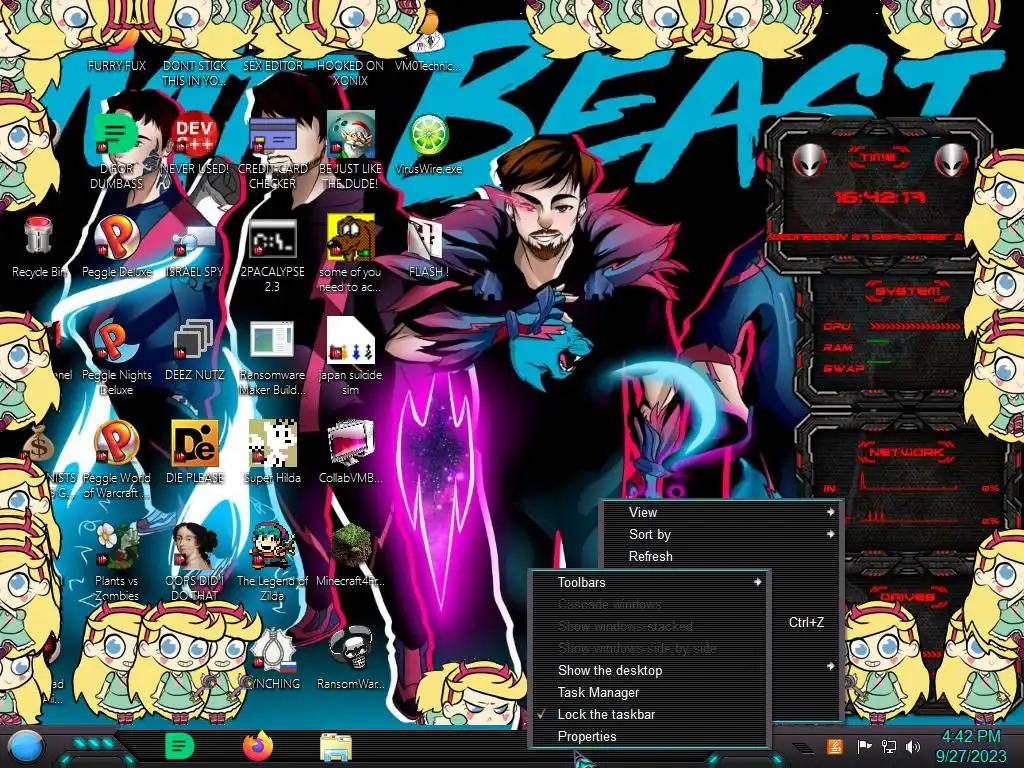Launch the Super Hilda game icon

click(x=272, y=452)
